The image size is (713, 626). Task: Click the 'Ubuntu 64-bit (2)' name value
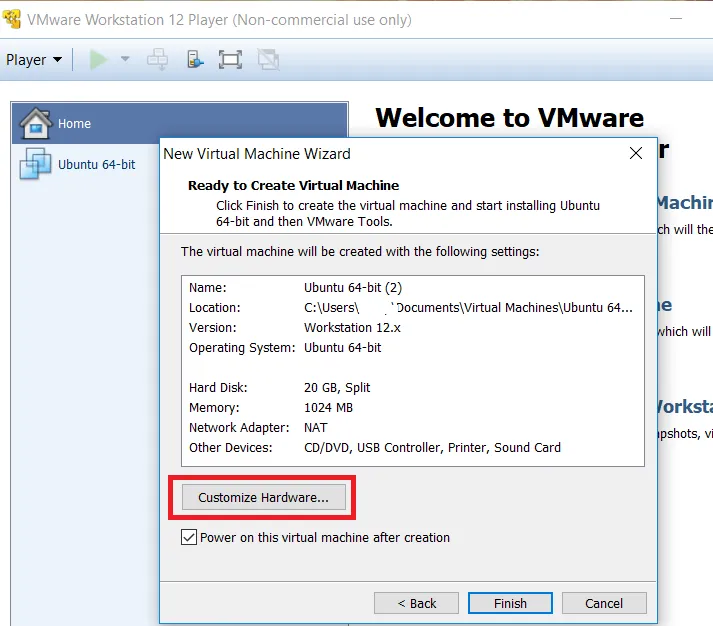353,288
